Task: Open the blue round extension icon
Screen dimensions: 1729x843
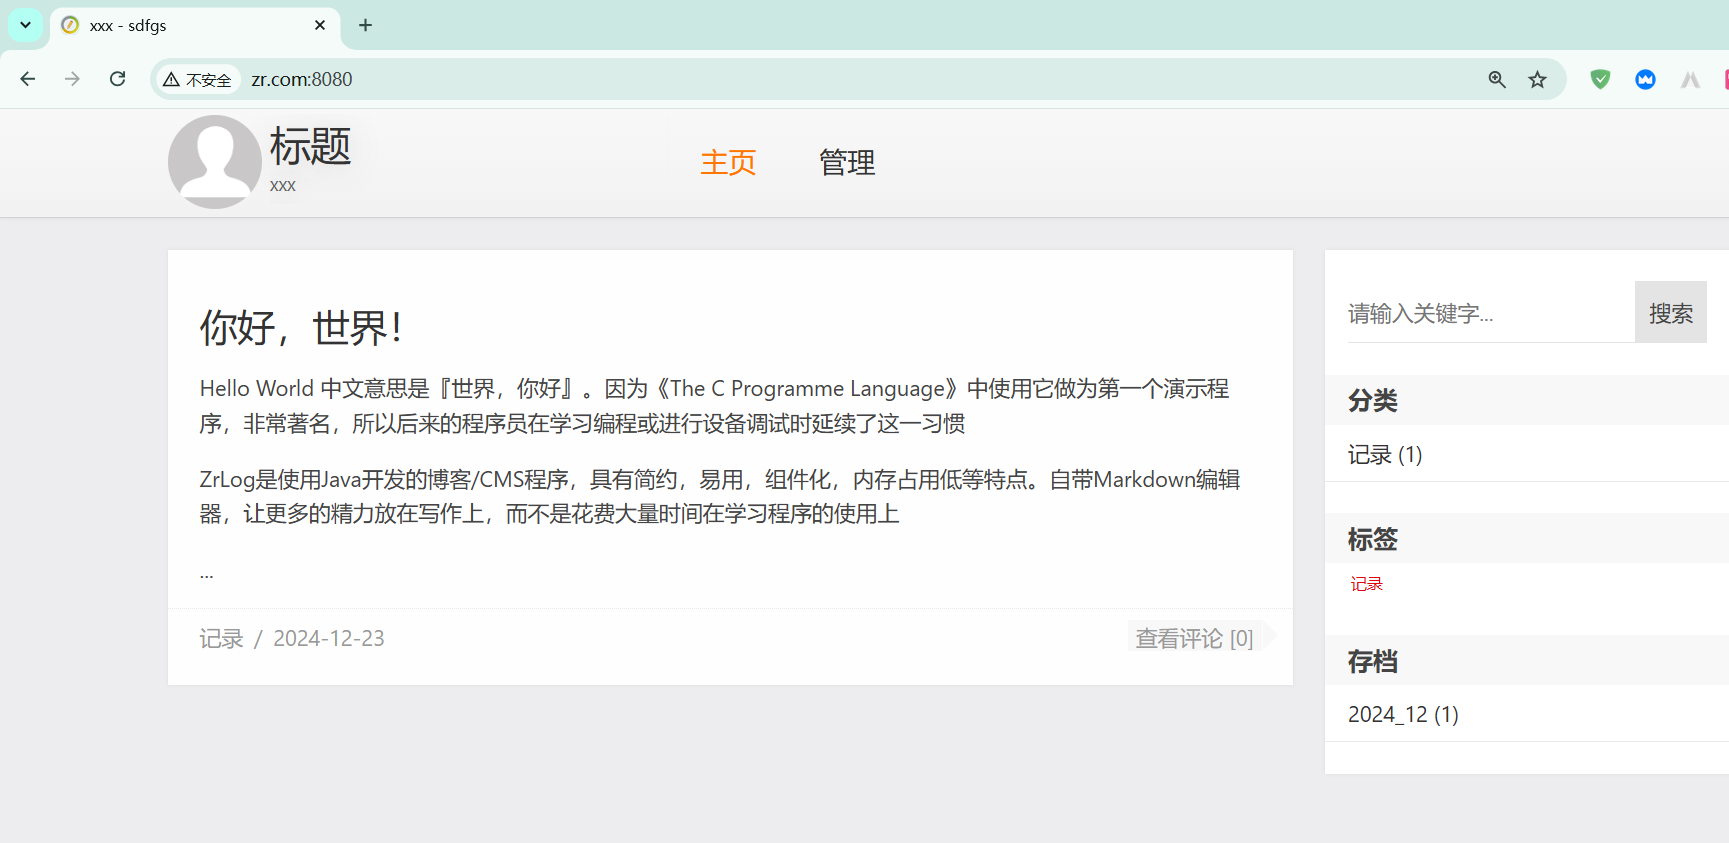Action: tap(1646, 79)
